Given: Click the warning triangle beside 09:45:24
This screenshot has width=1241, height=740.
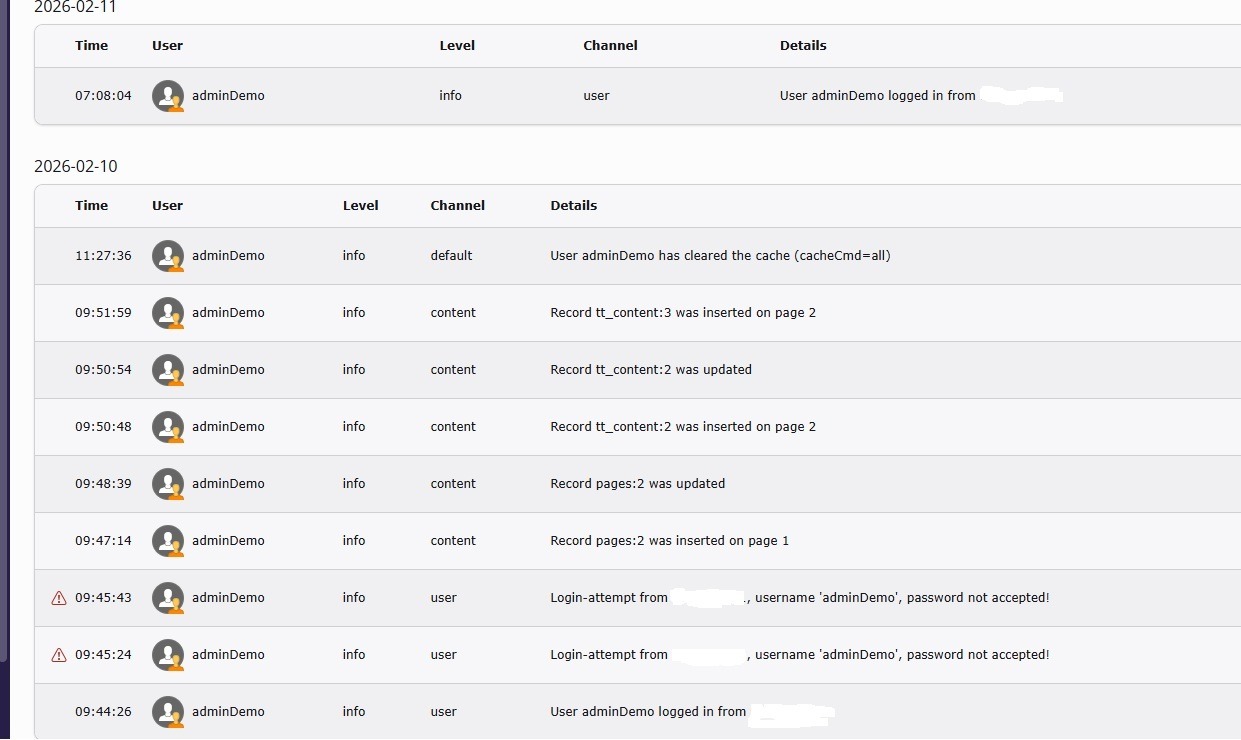Looking at the screenshot, I should pyautogui.click(x=58, y=654).
